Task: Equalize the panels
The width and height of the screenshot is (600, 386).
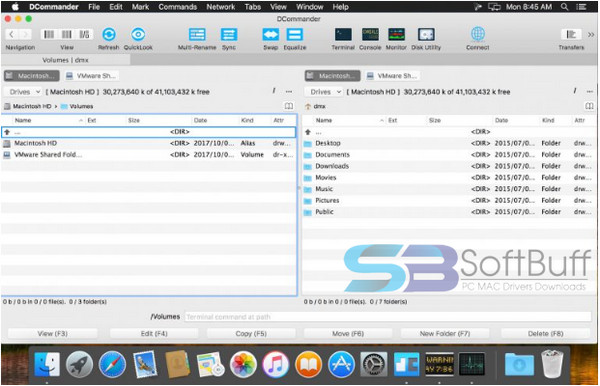Action: point(295,34)
